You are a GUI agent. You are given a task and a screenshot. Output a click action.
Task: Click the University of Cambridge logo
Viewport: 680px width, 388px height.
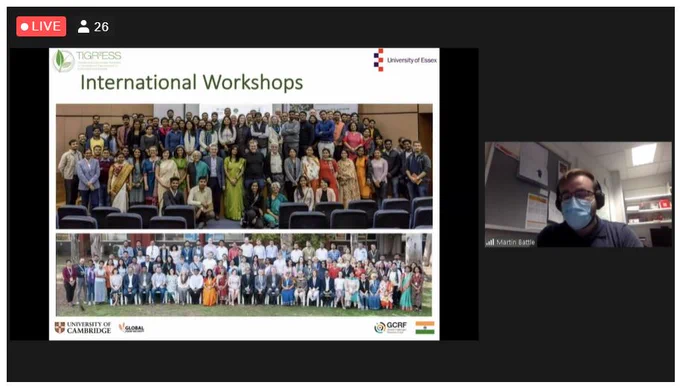[83, 328]
